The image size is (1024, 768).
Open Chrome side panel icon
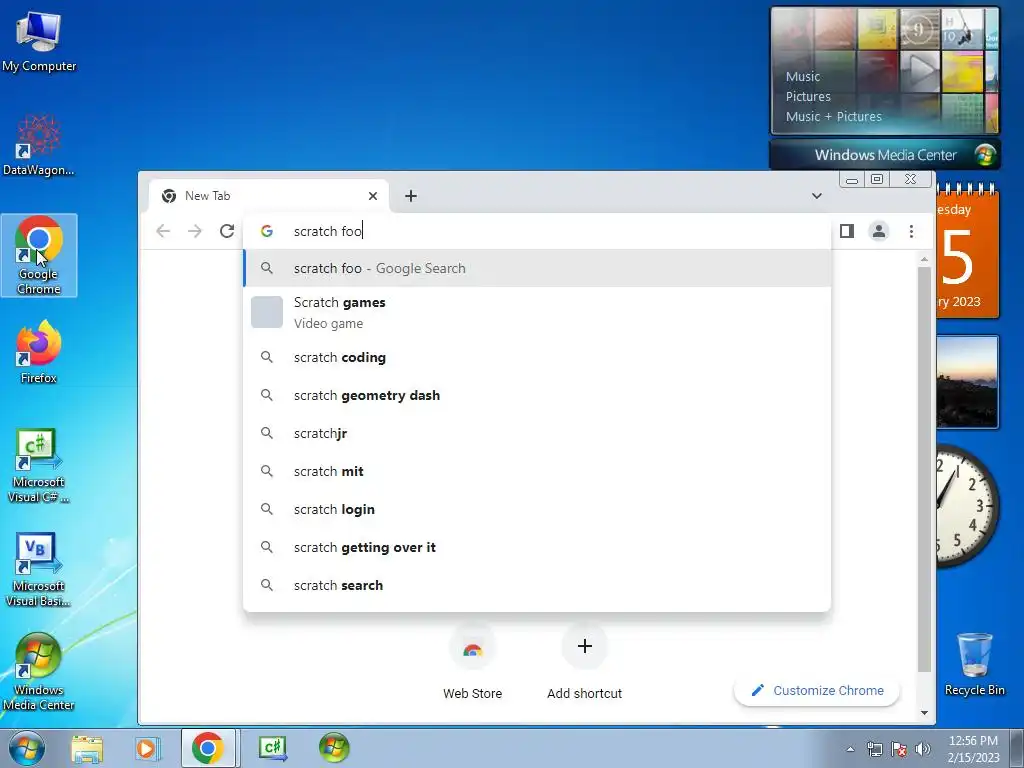847,231
